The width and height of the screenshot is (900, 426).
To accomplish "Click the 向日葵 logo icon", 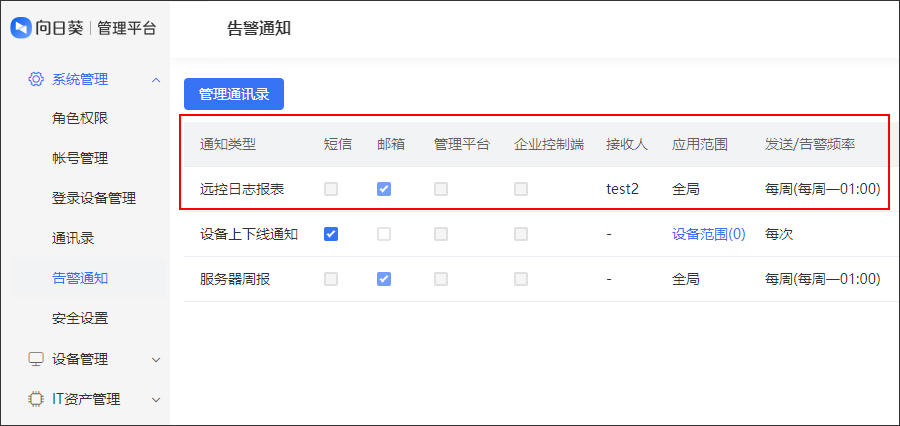I will (20, 28).
